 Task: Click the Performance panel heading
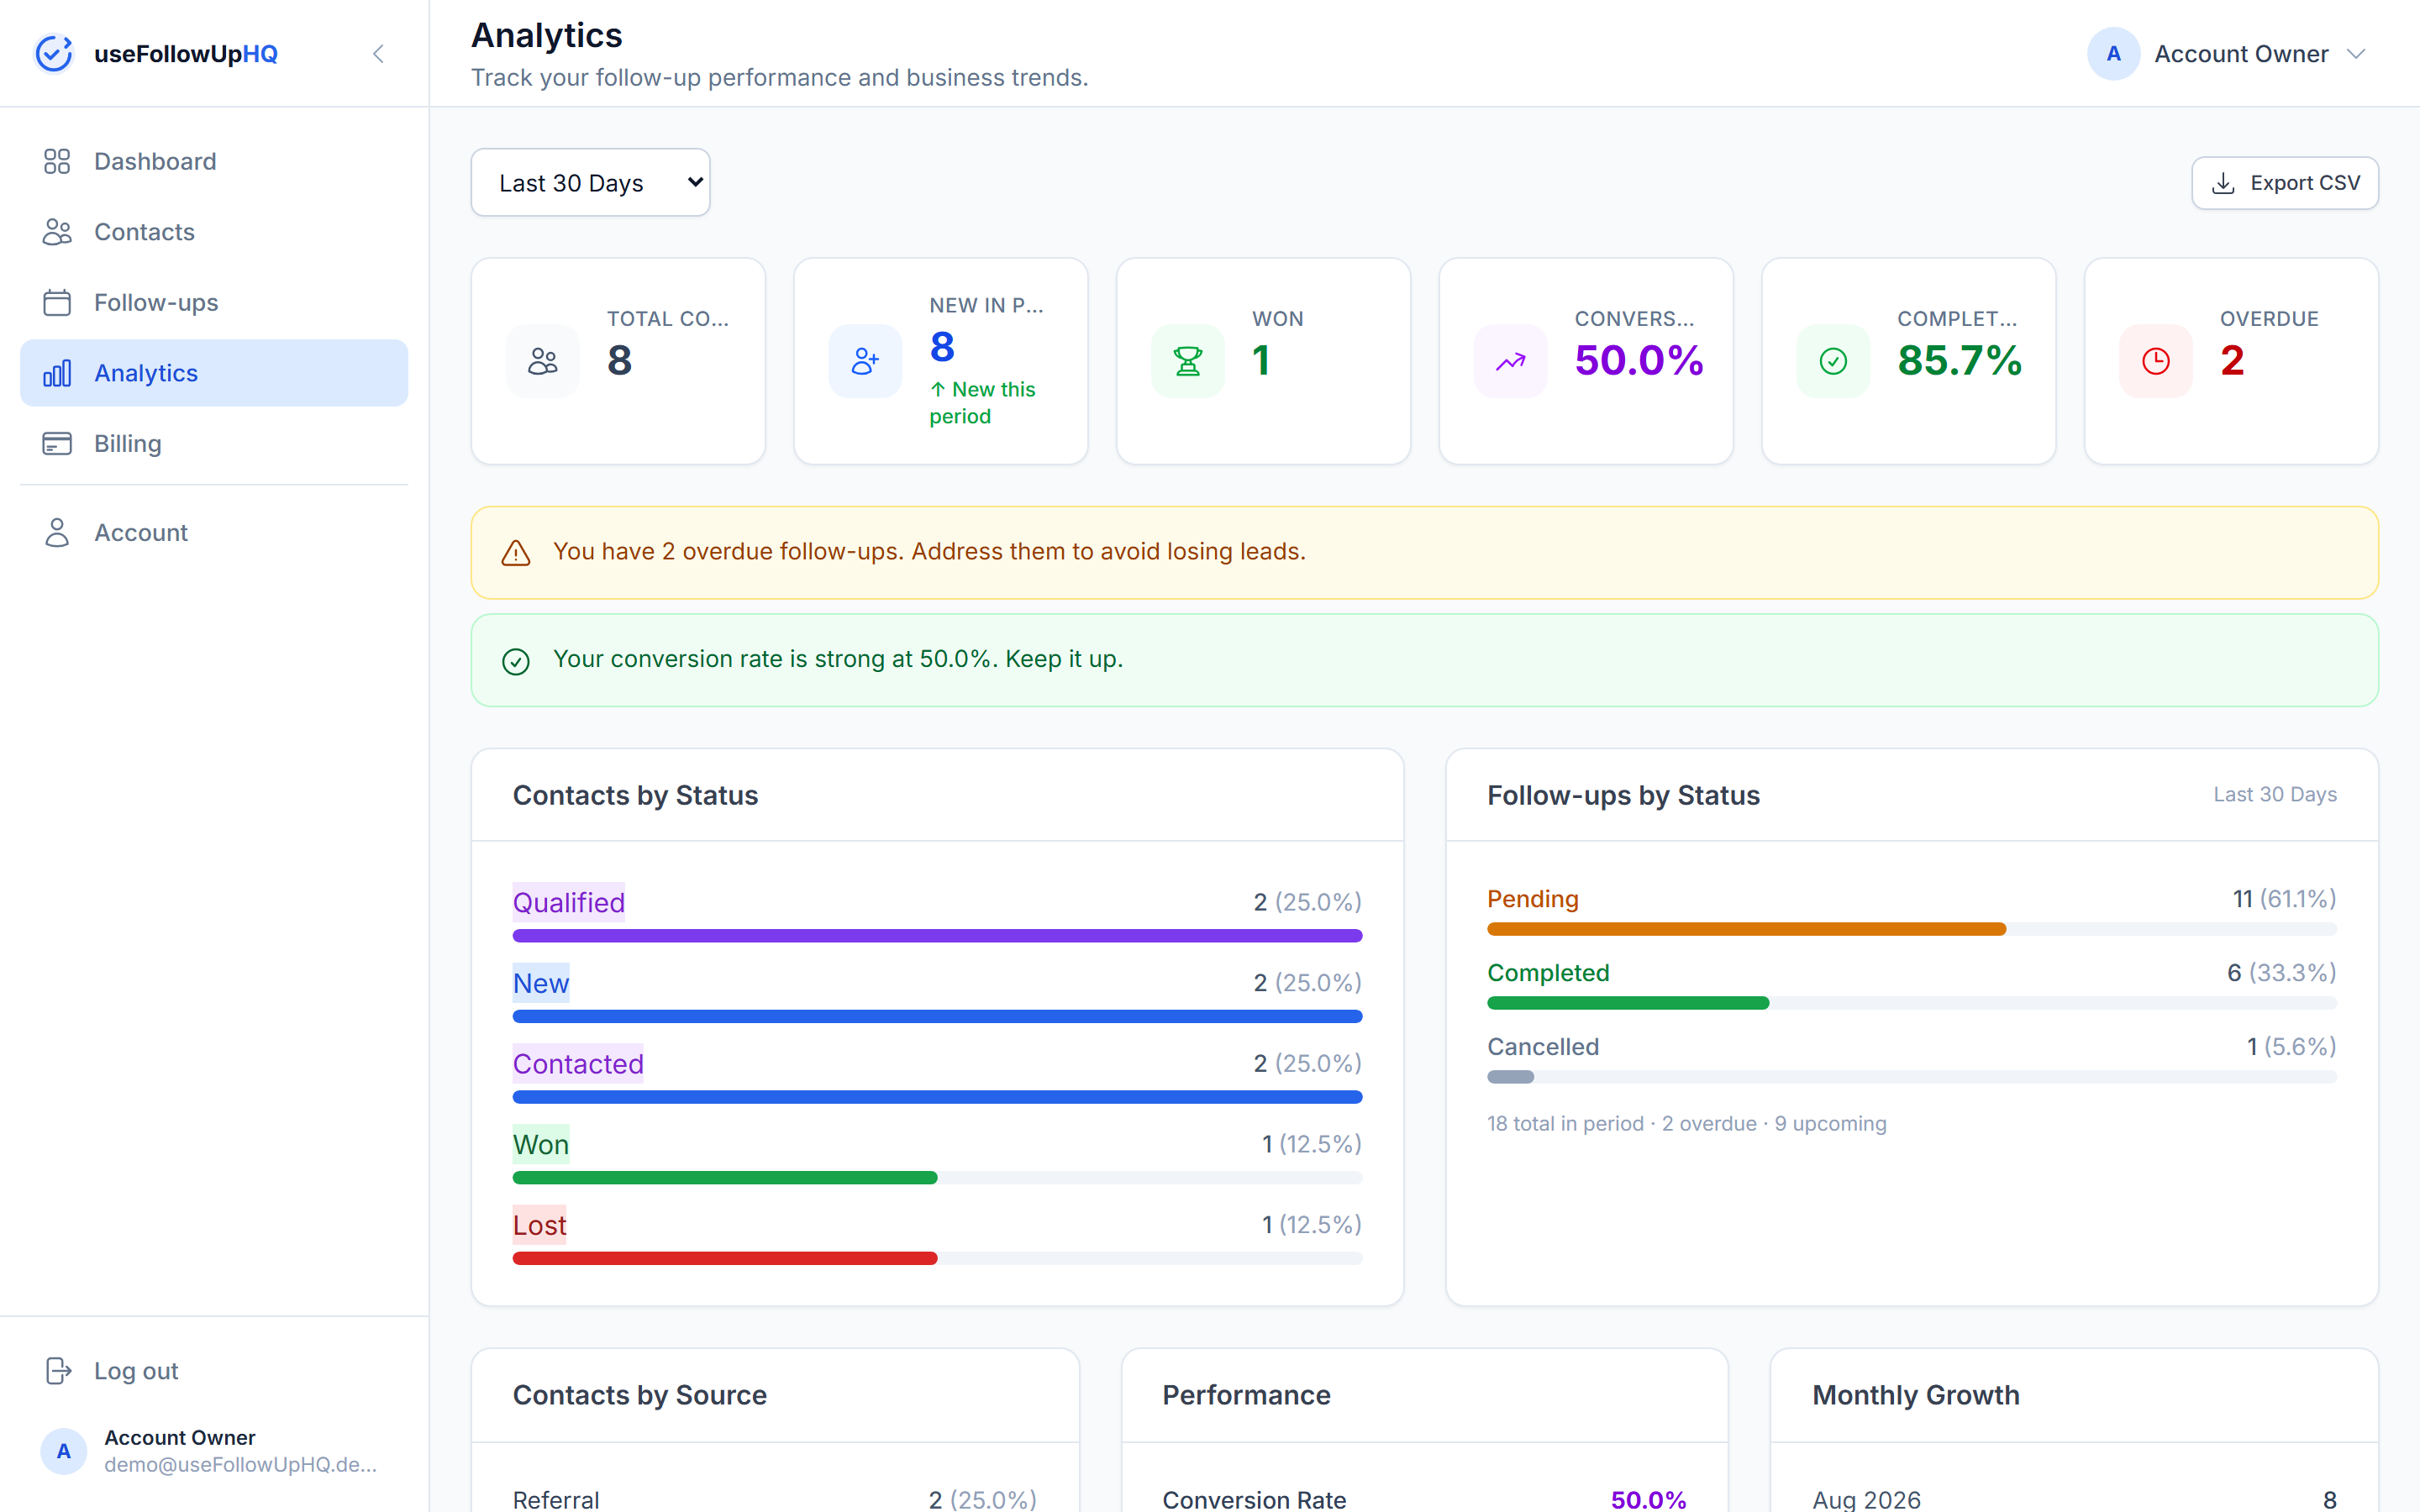point(1246,1395)
